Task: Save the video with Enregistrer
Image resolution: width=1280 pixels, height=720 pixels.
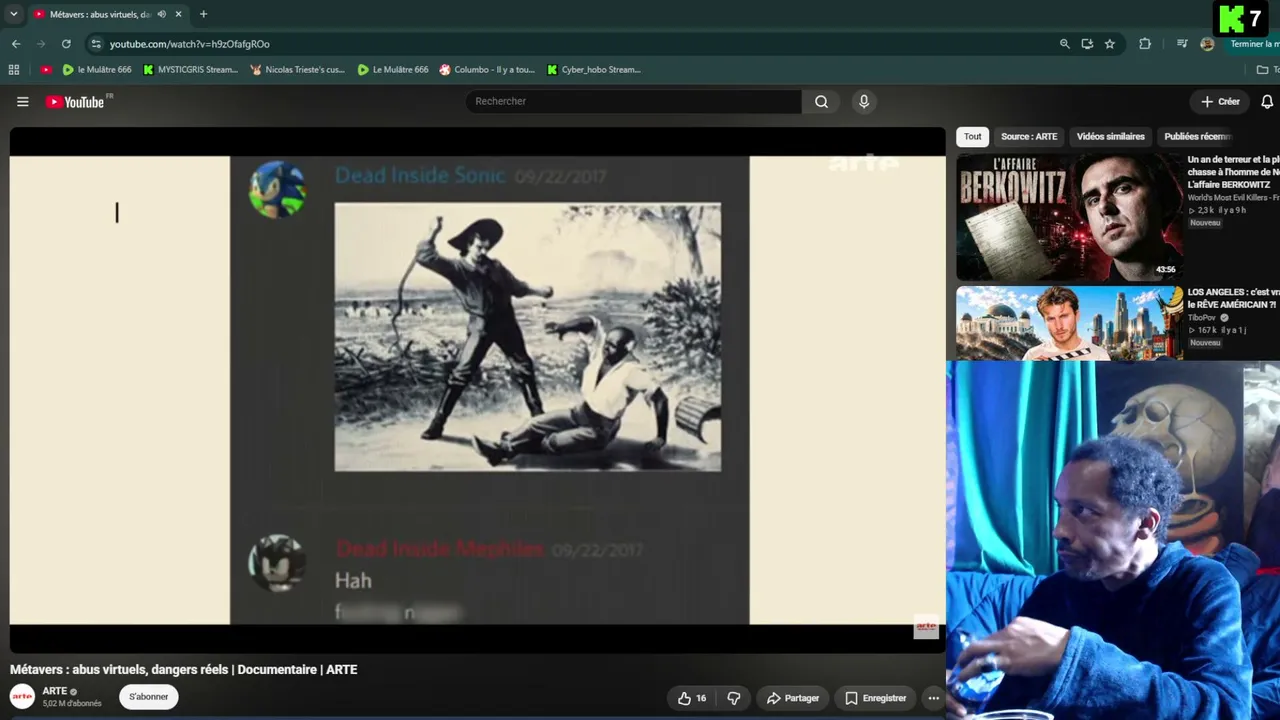Action: coord(876,698)
